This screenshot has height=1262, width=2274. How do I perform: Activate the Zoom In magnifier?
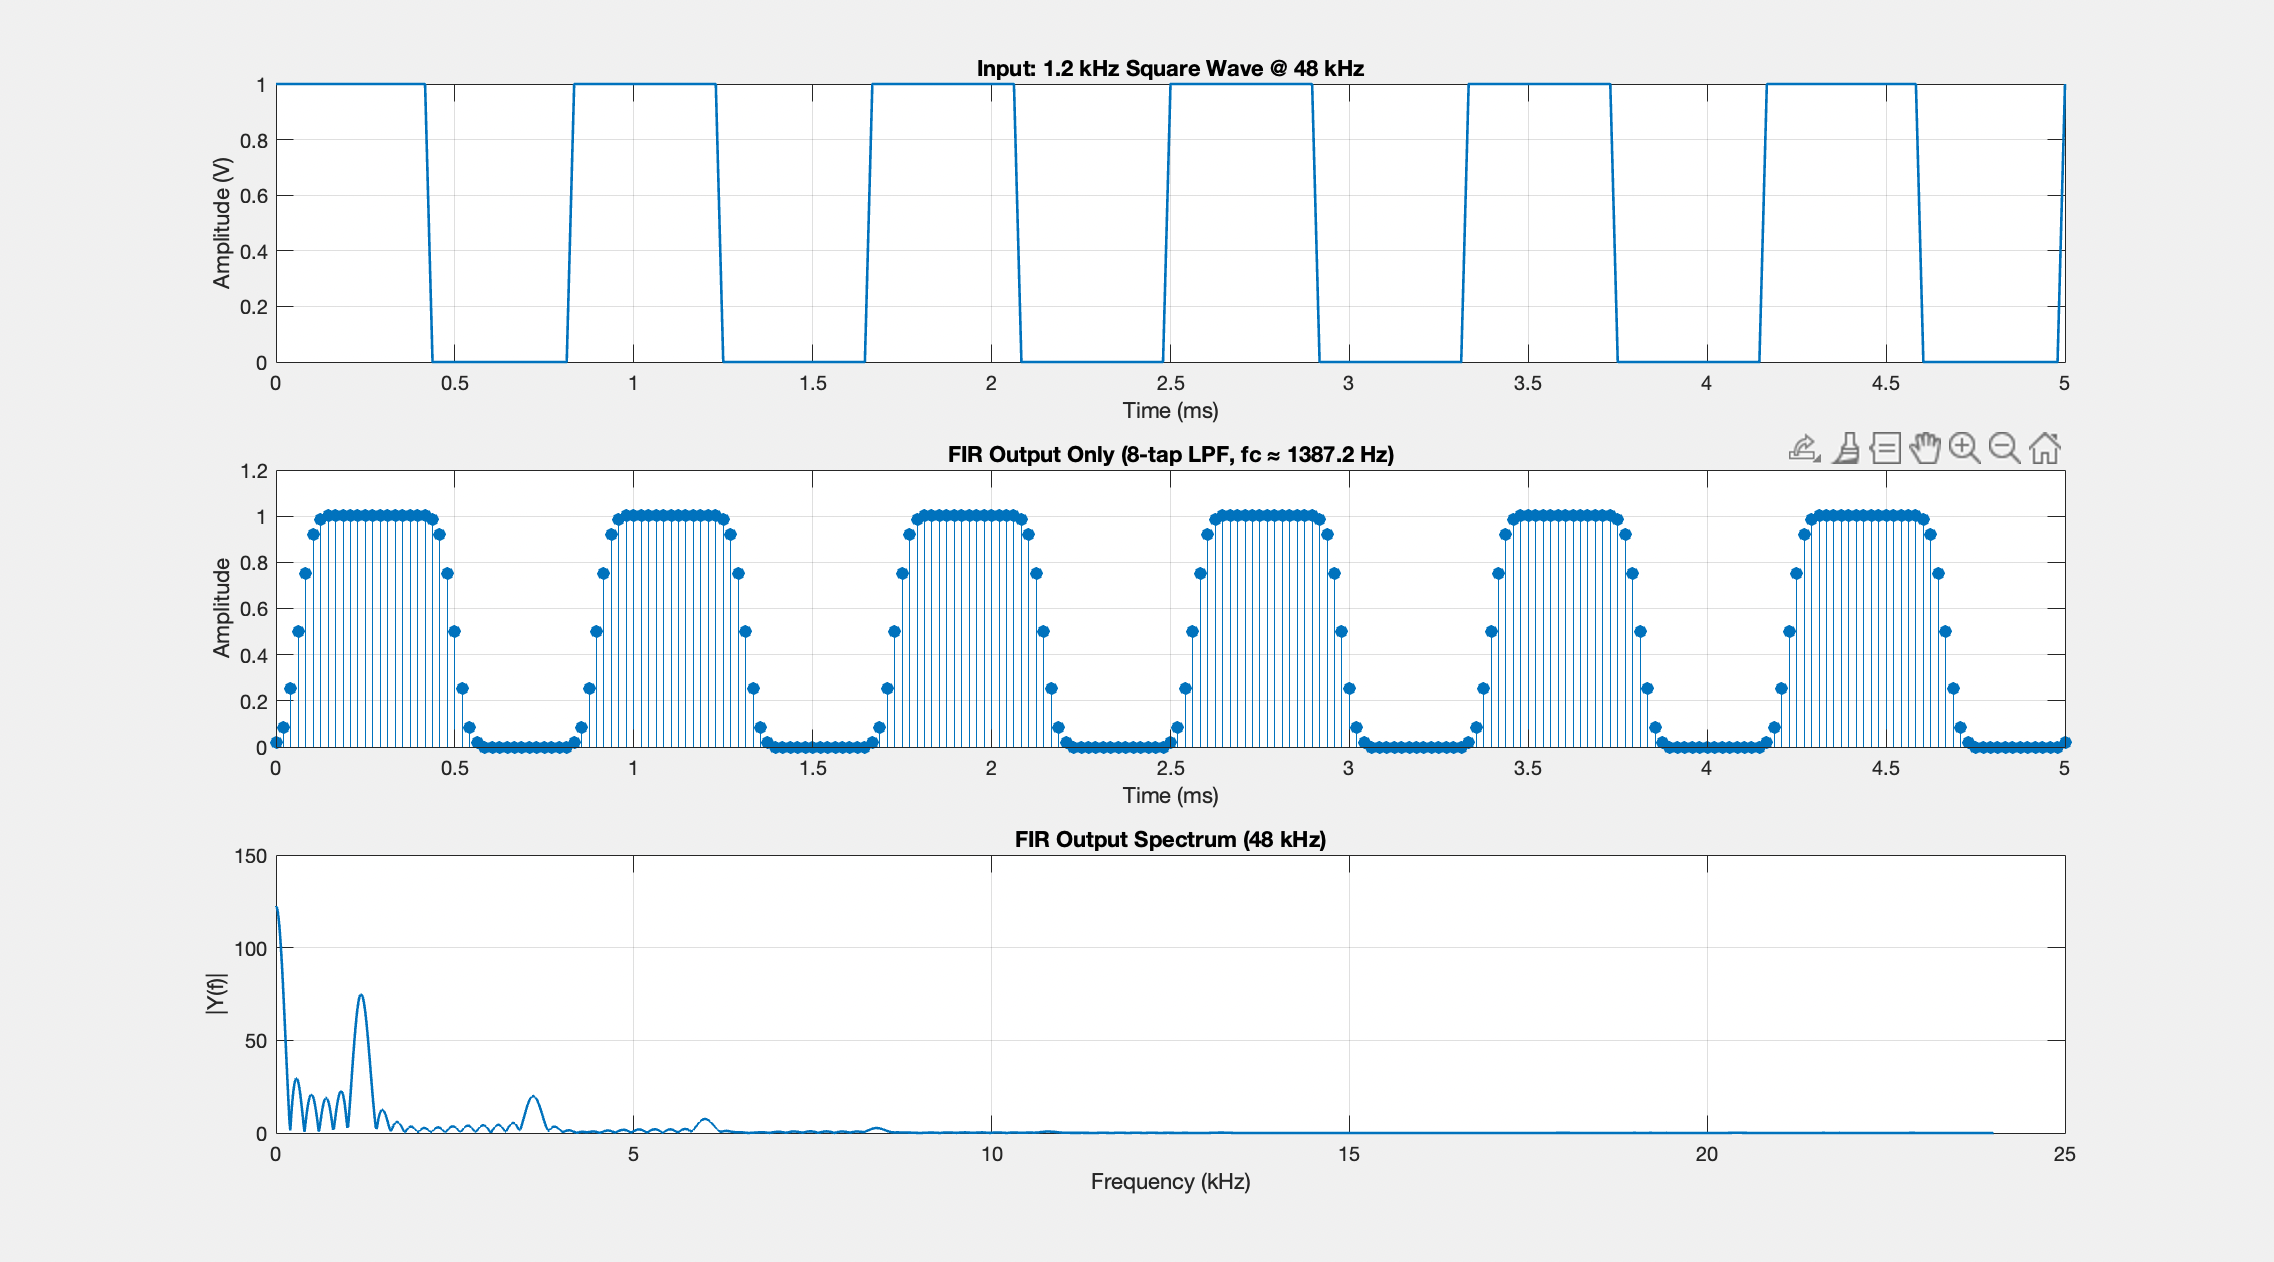(x=1965, y=448)
